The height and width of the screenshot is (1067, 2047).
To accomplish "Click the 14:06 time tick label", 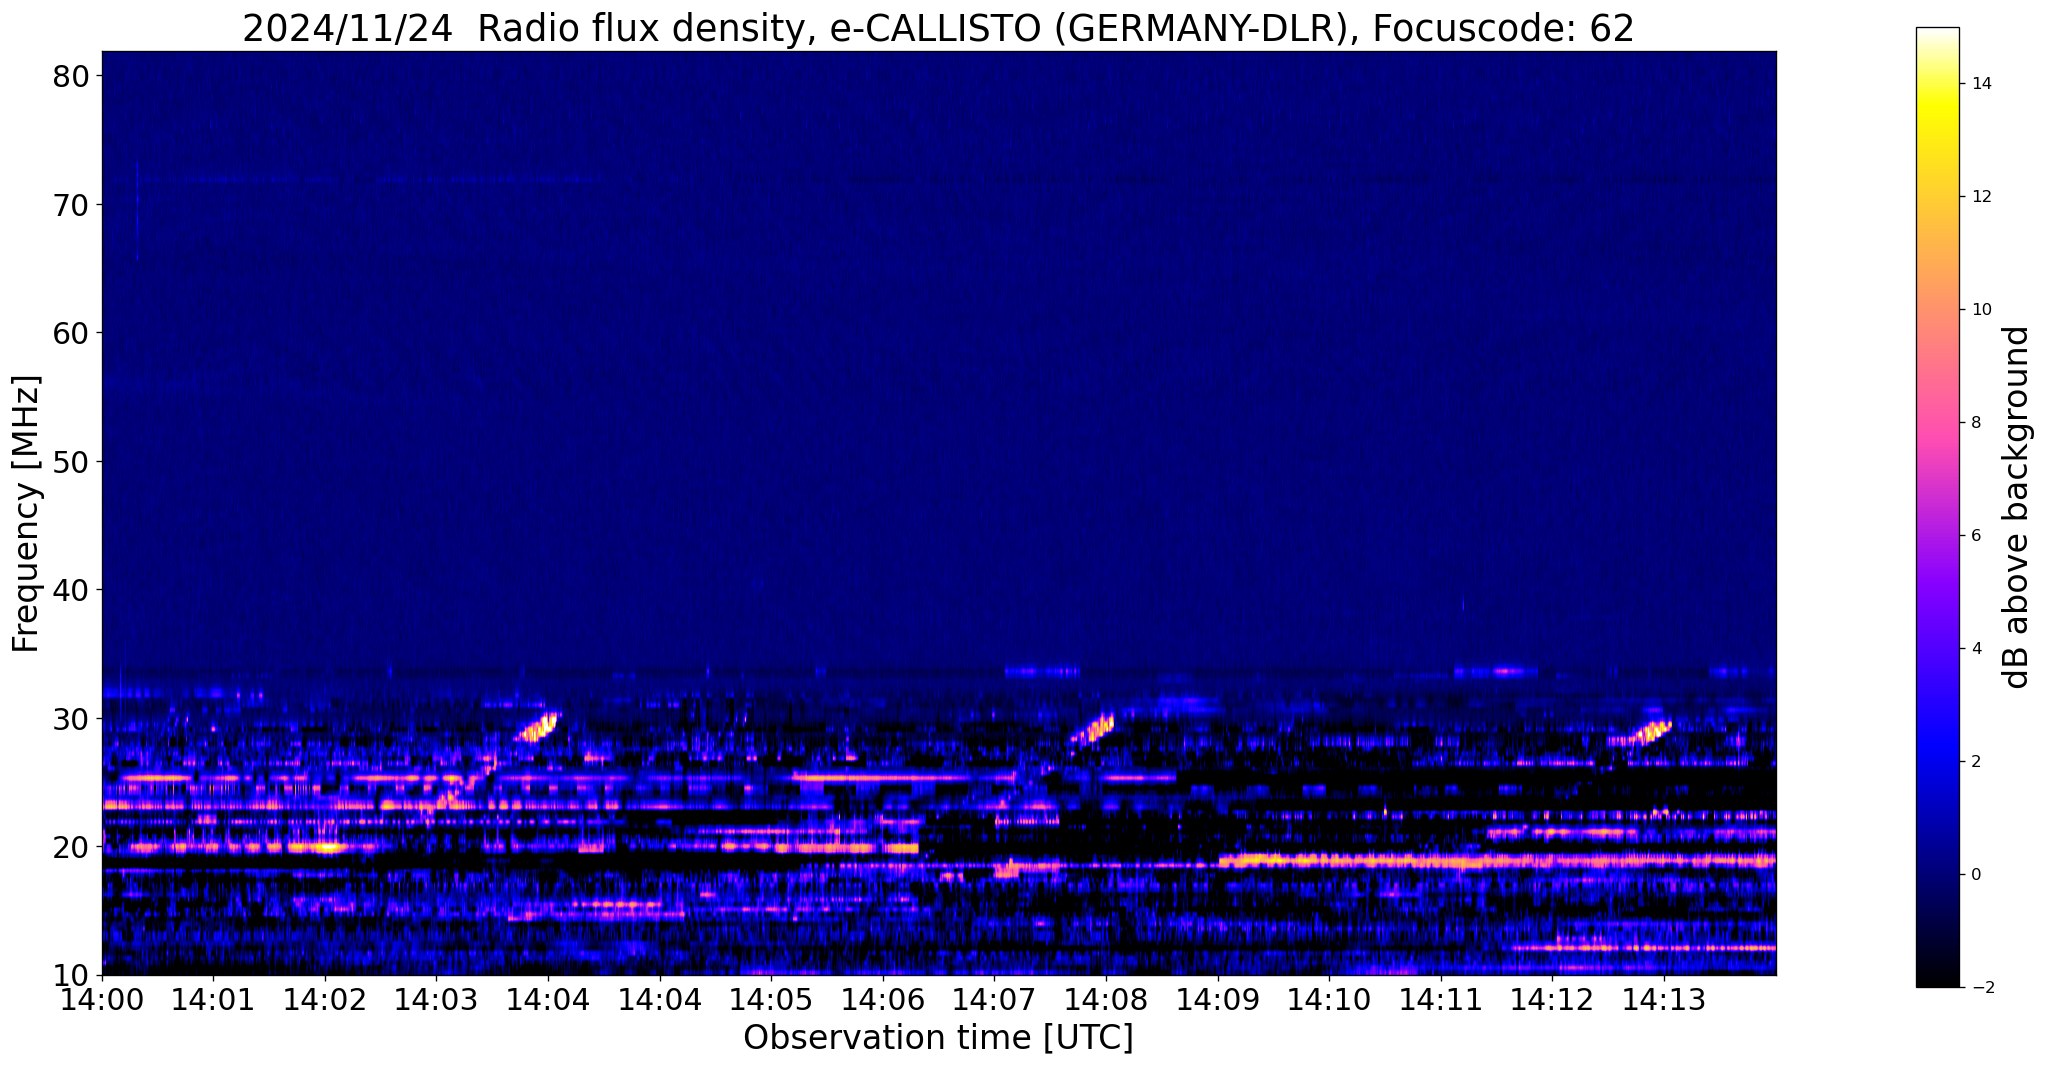I will pos(883,999).
